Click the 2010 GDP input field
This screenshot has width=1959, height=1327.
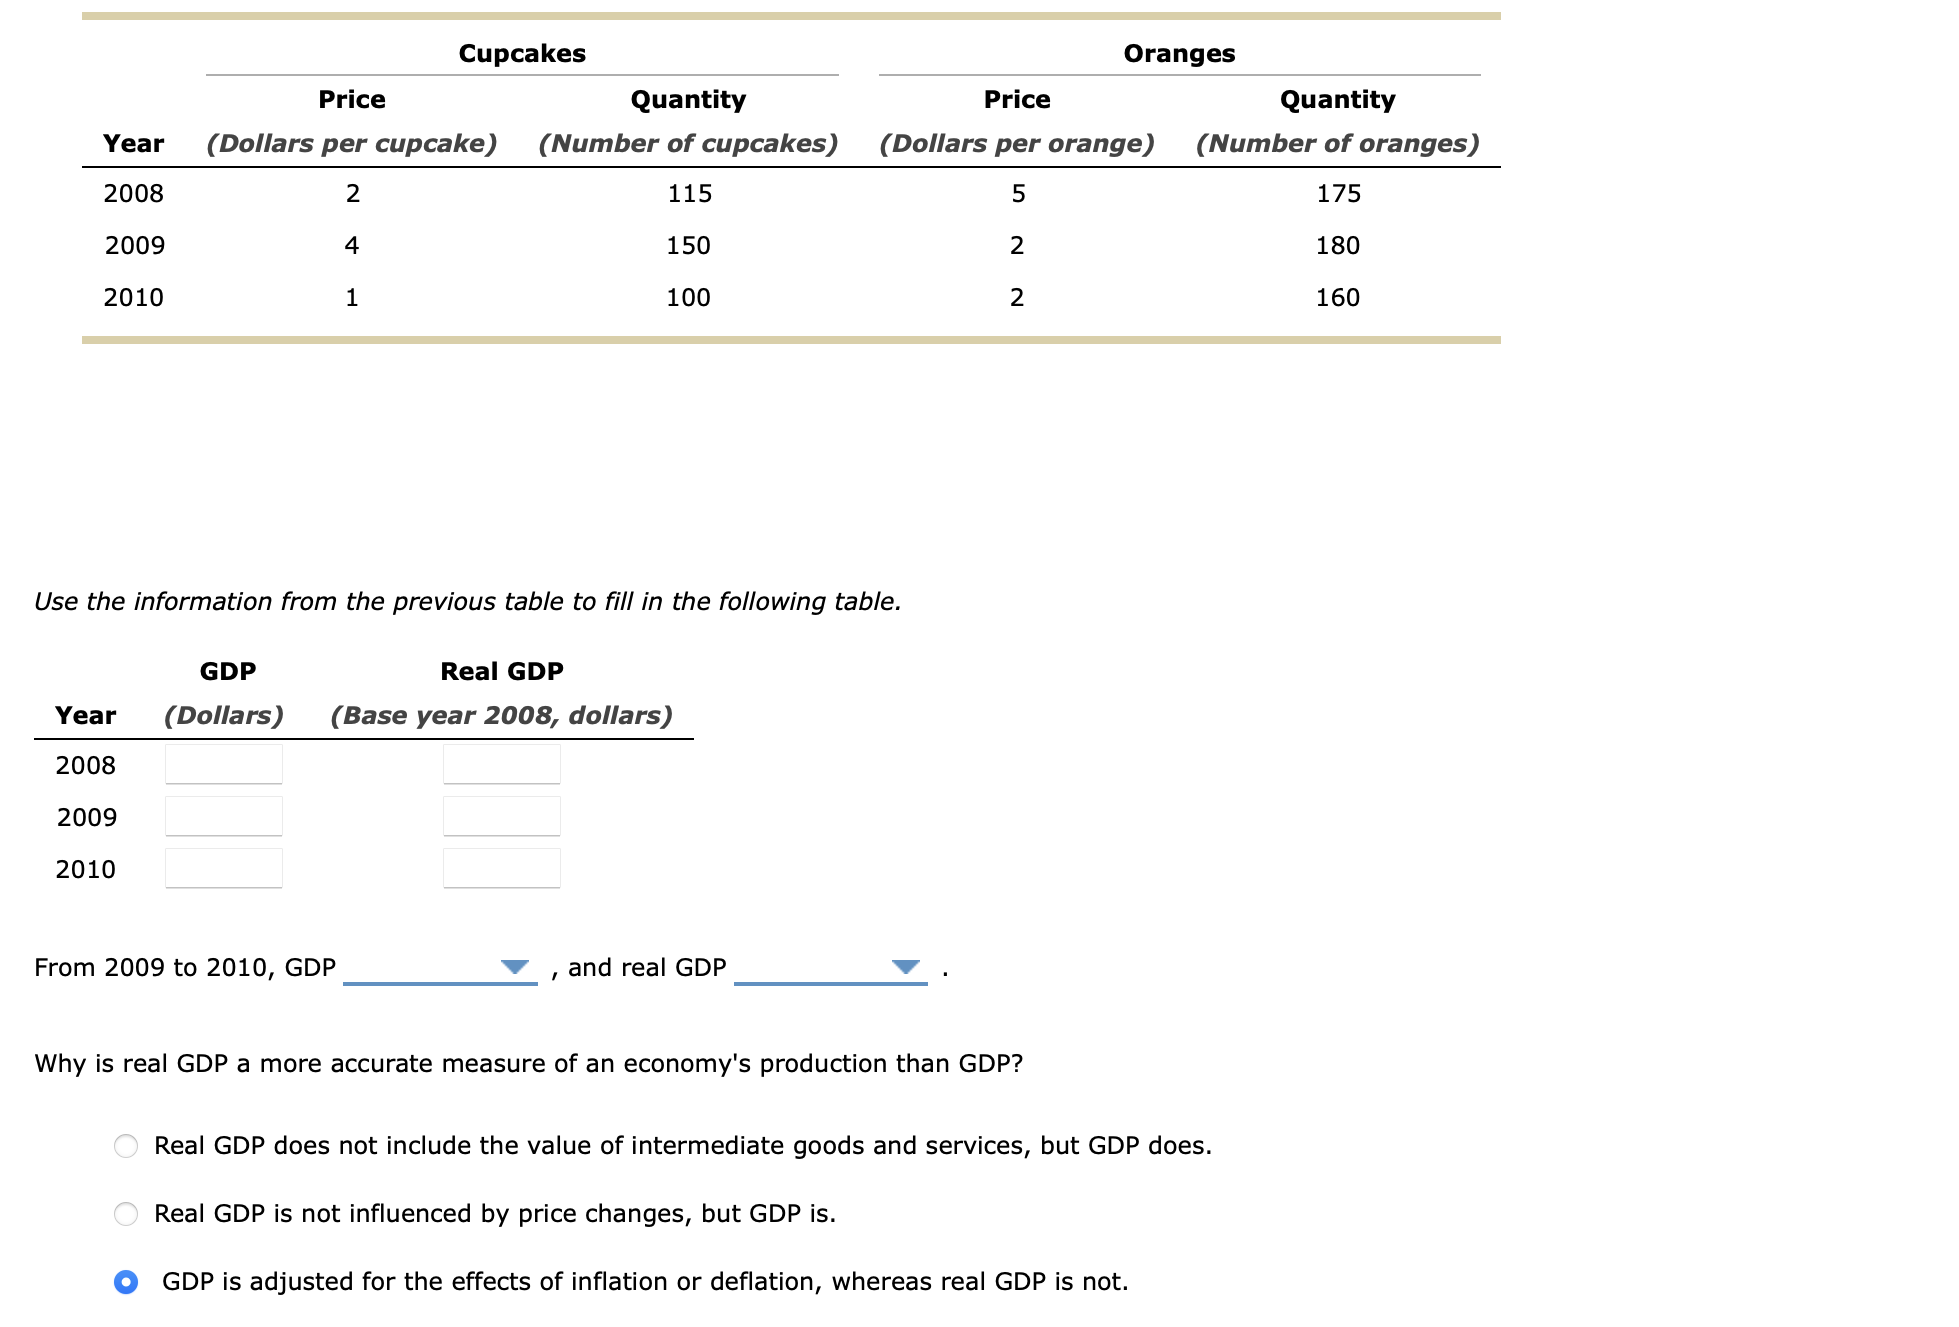click(223, 868)
